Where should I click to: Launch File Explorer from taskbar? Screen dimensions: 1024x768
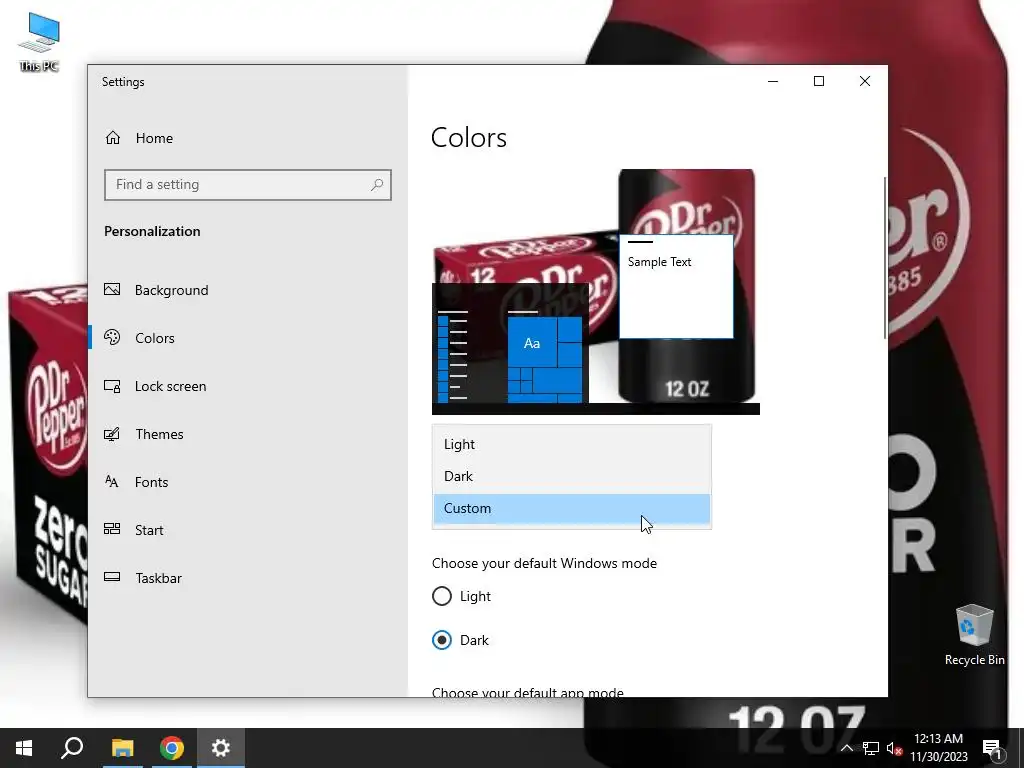(x=122, y=748)
